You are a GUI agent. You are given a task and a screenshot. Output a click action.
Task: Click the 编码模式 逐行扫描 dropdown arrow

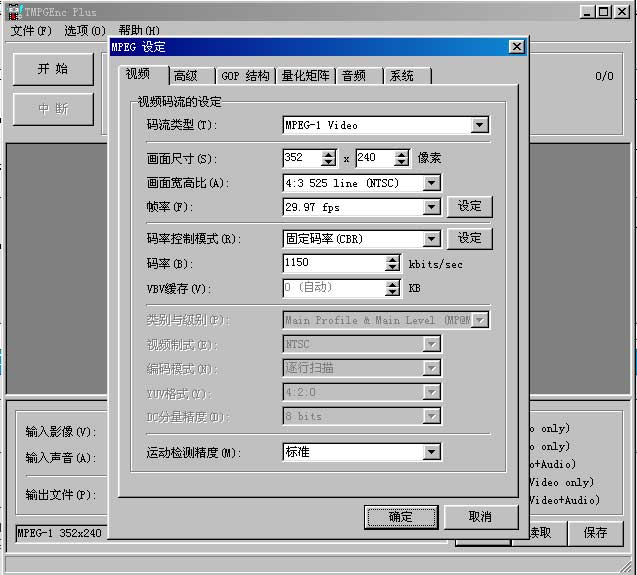431,368
